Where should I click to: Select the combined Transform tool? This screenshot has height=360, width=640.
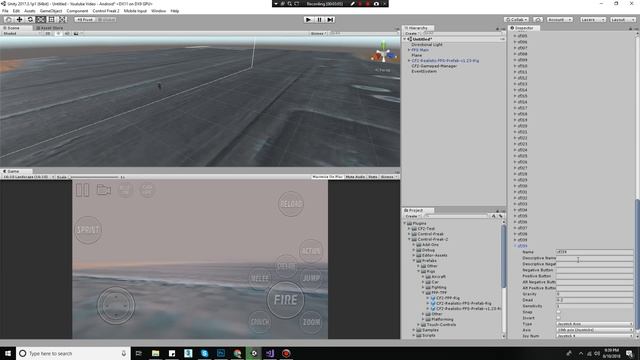click(x=62, y=20)
